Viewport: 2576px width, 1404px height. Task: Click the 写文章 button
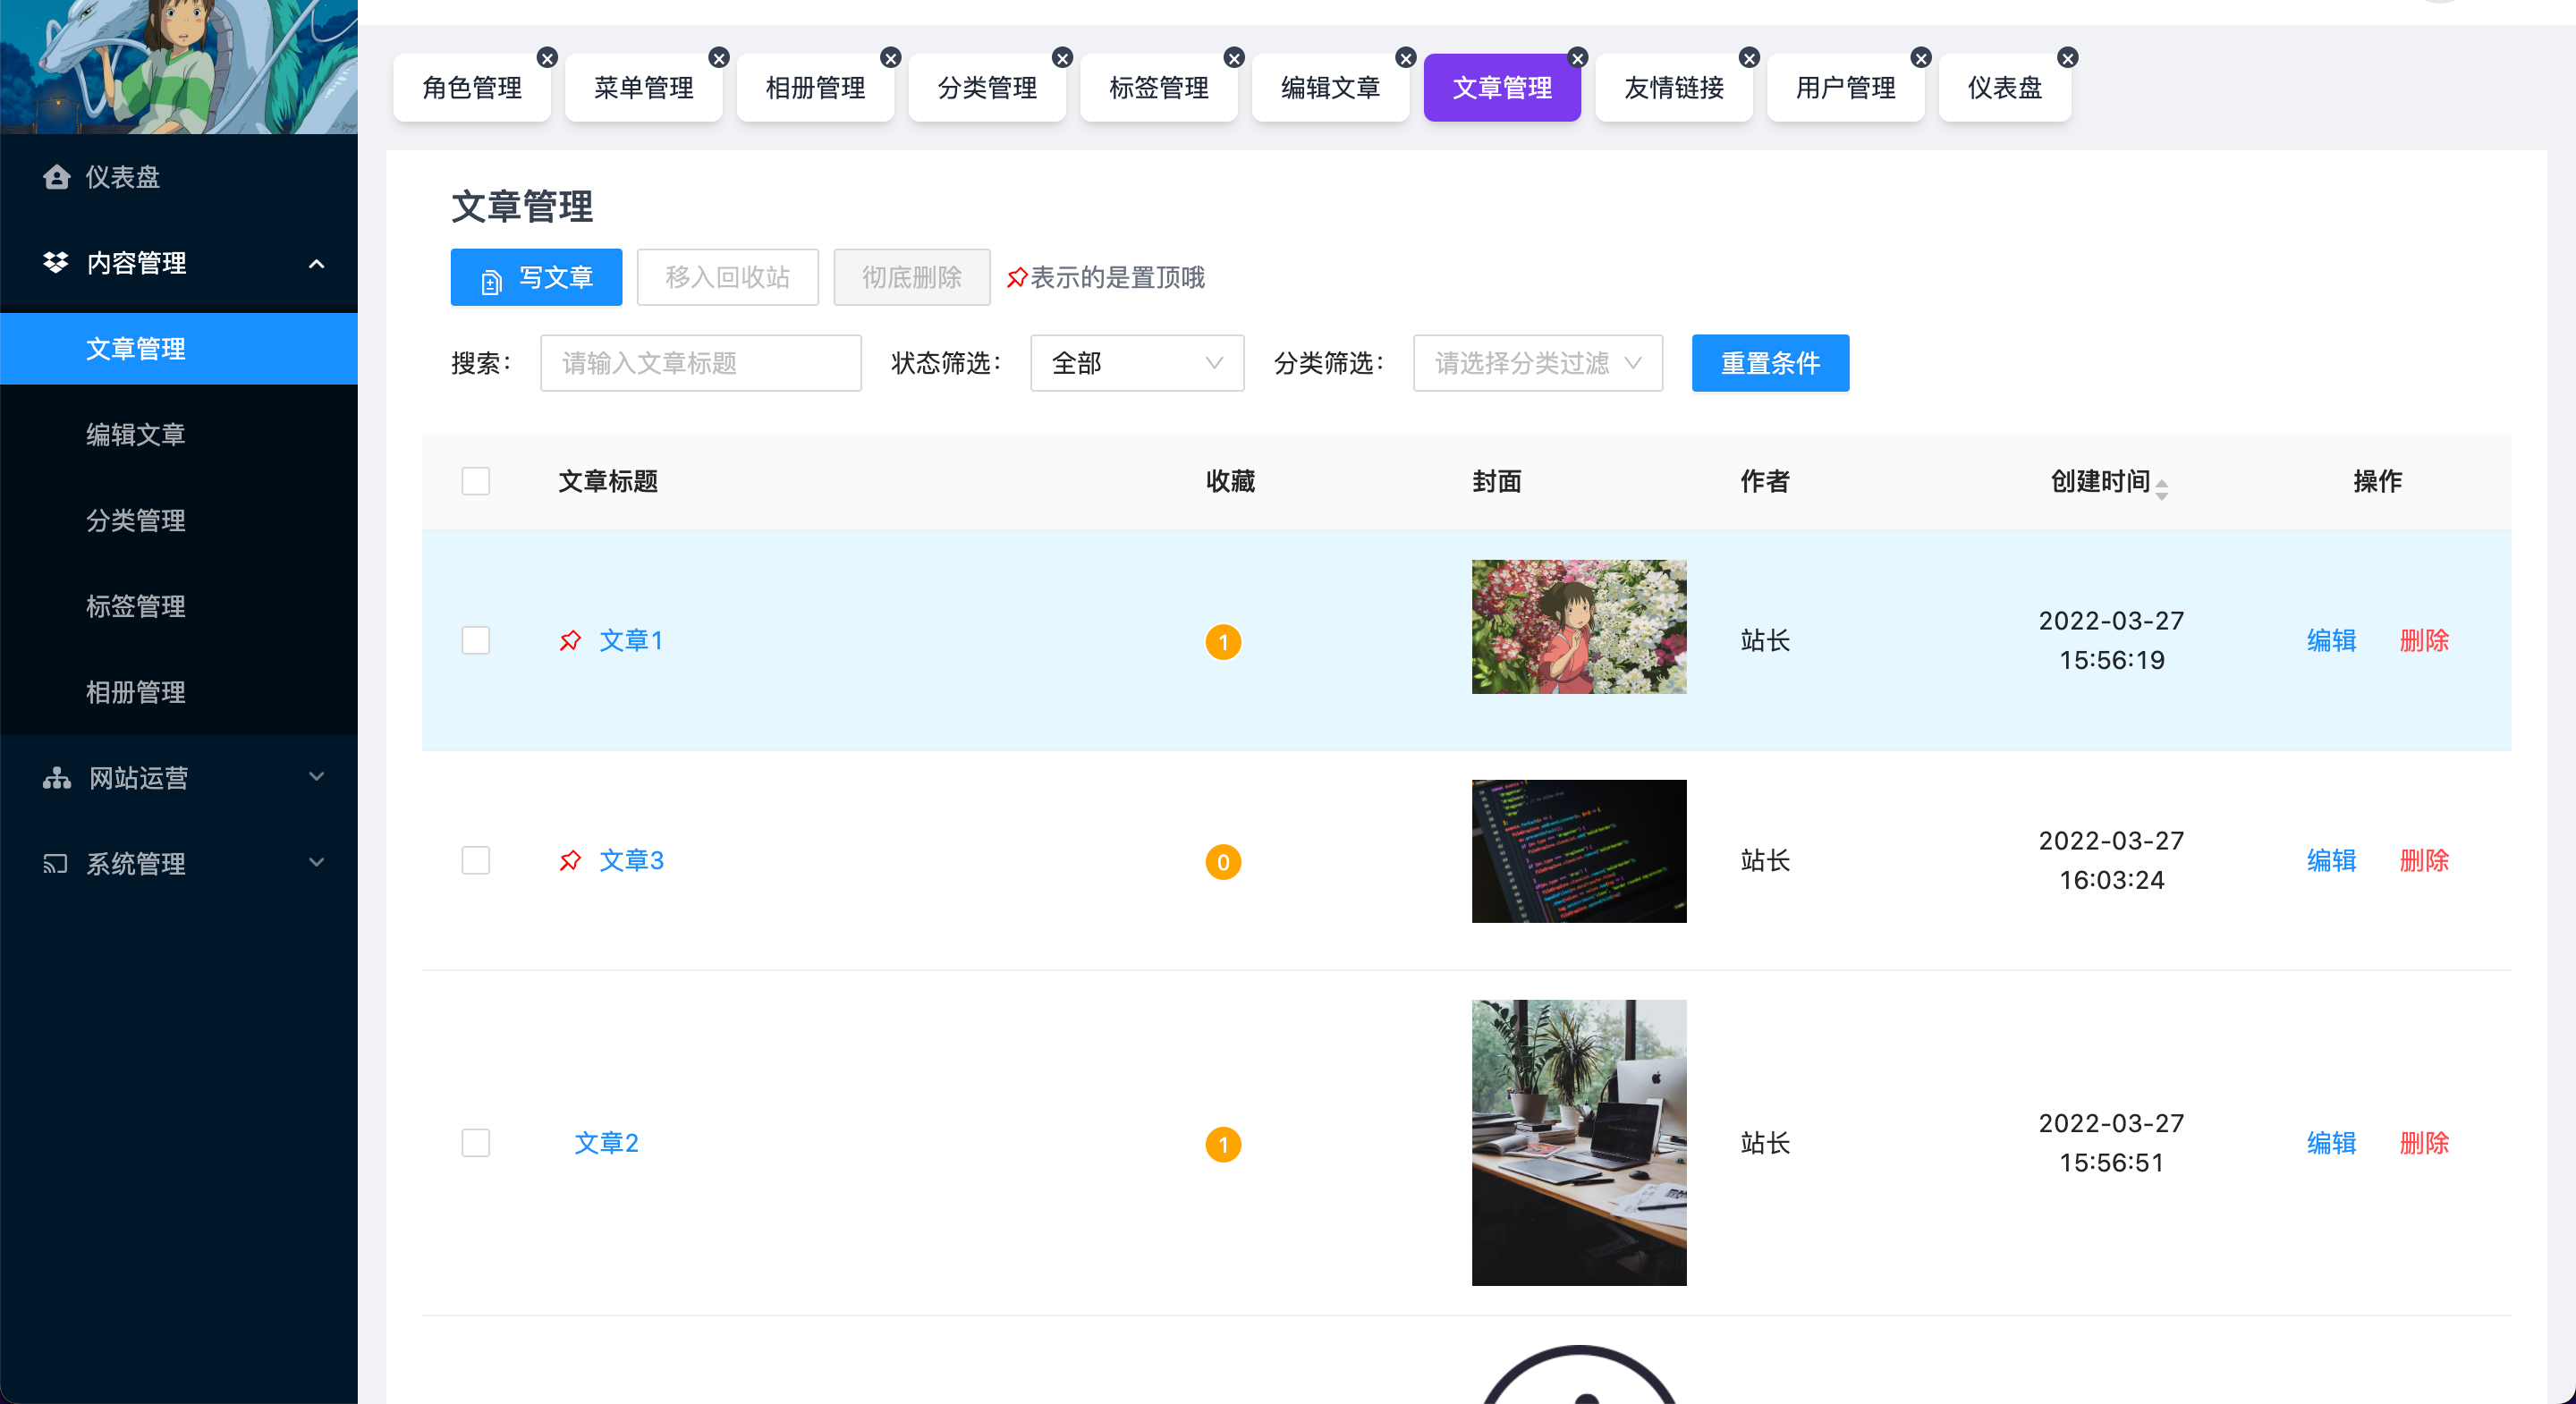pos(536,277)
